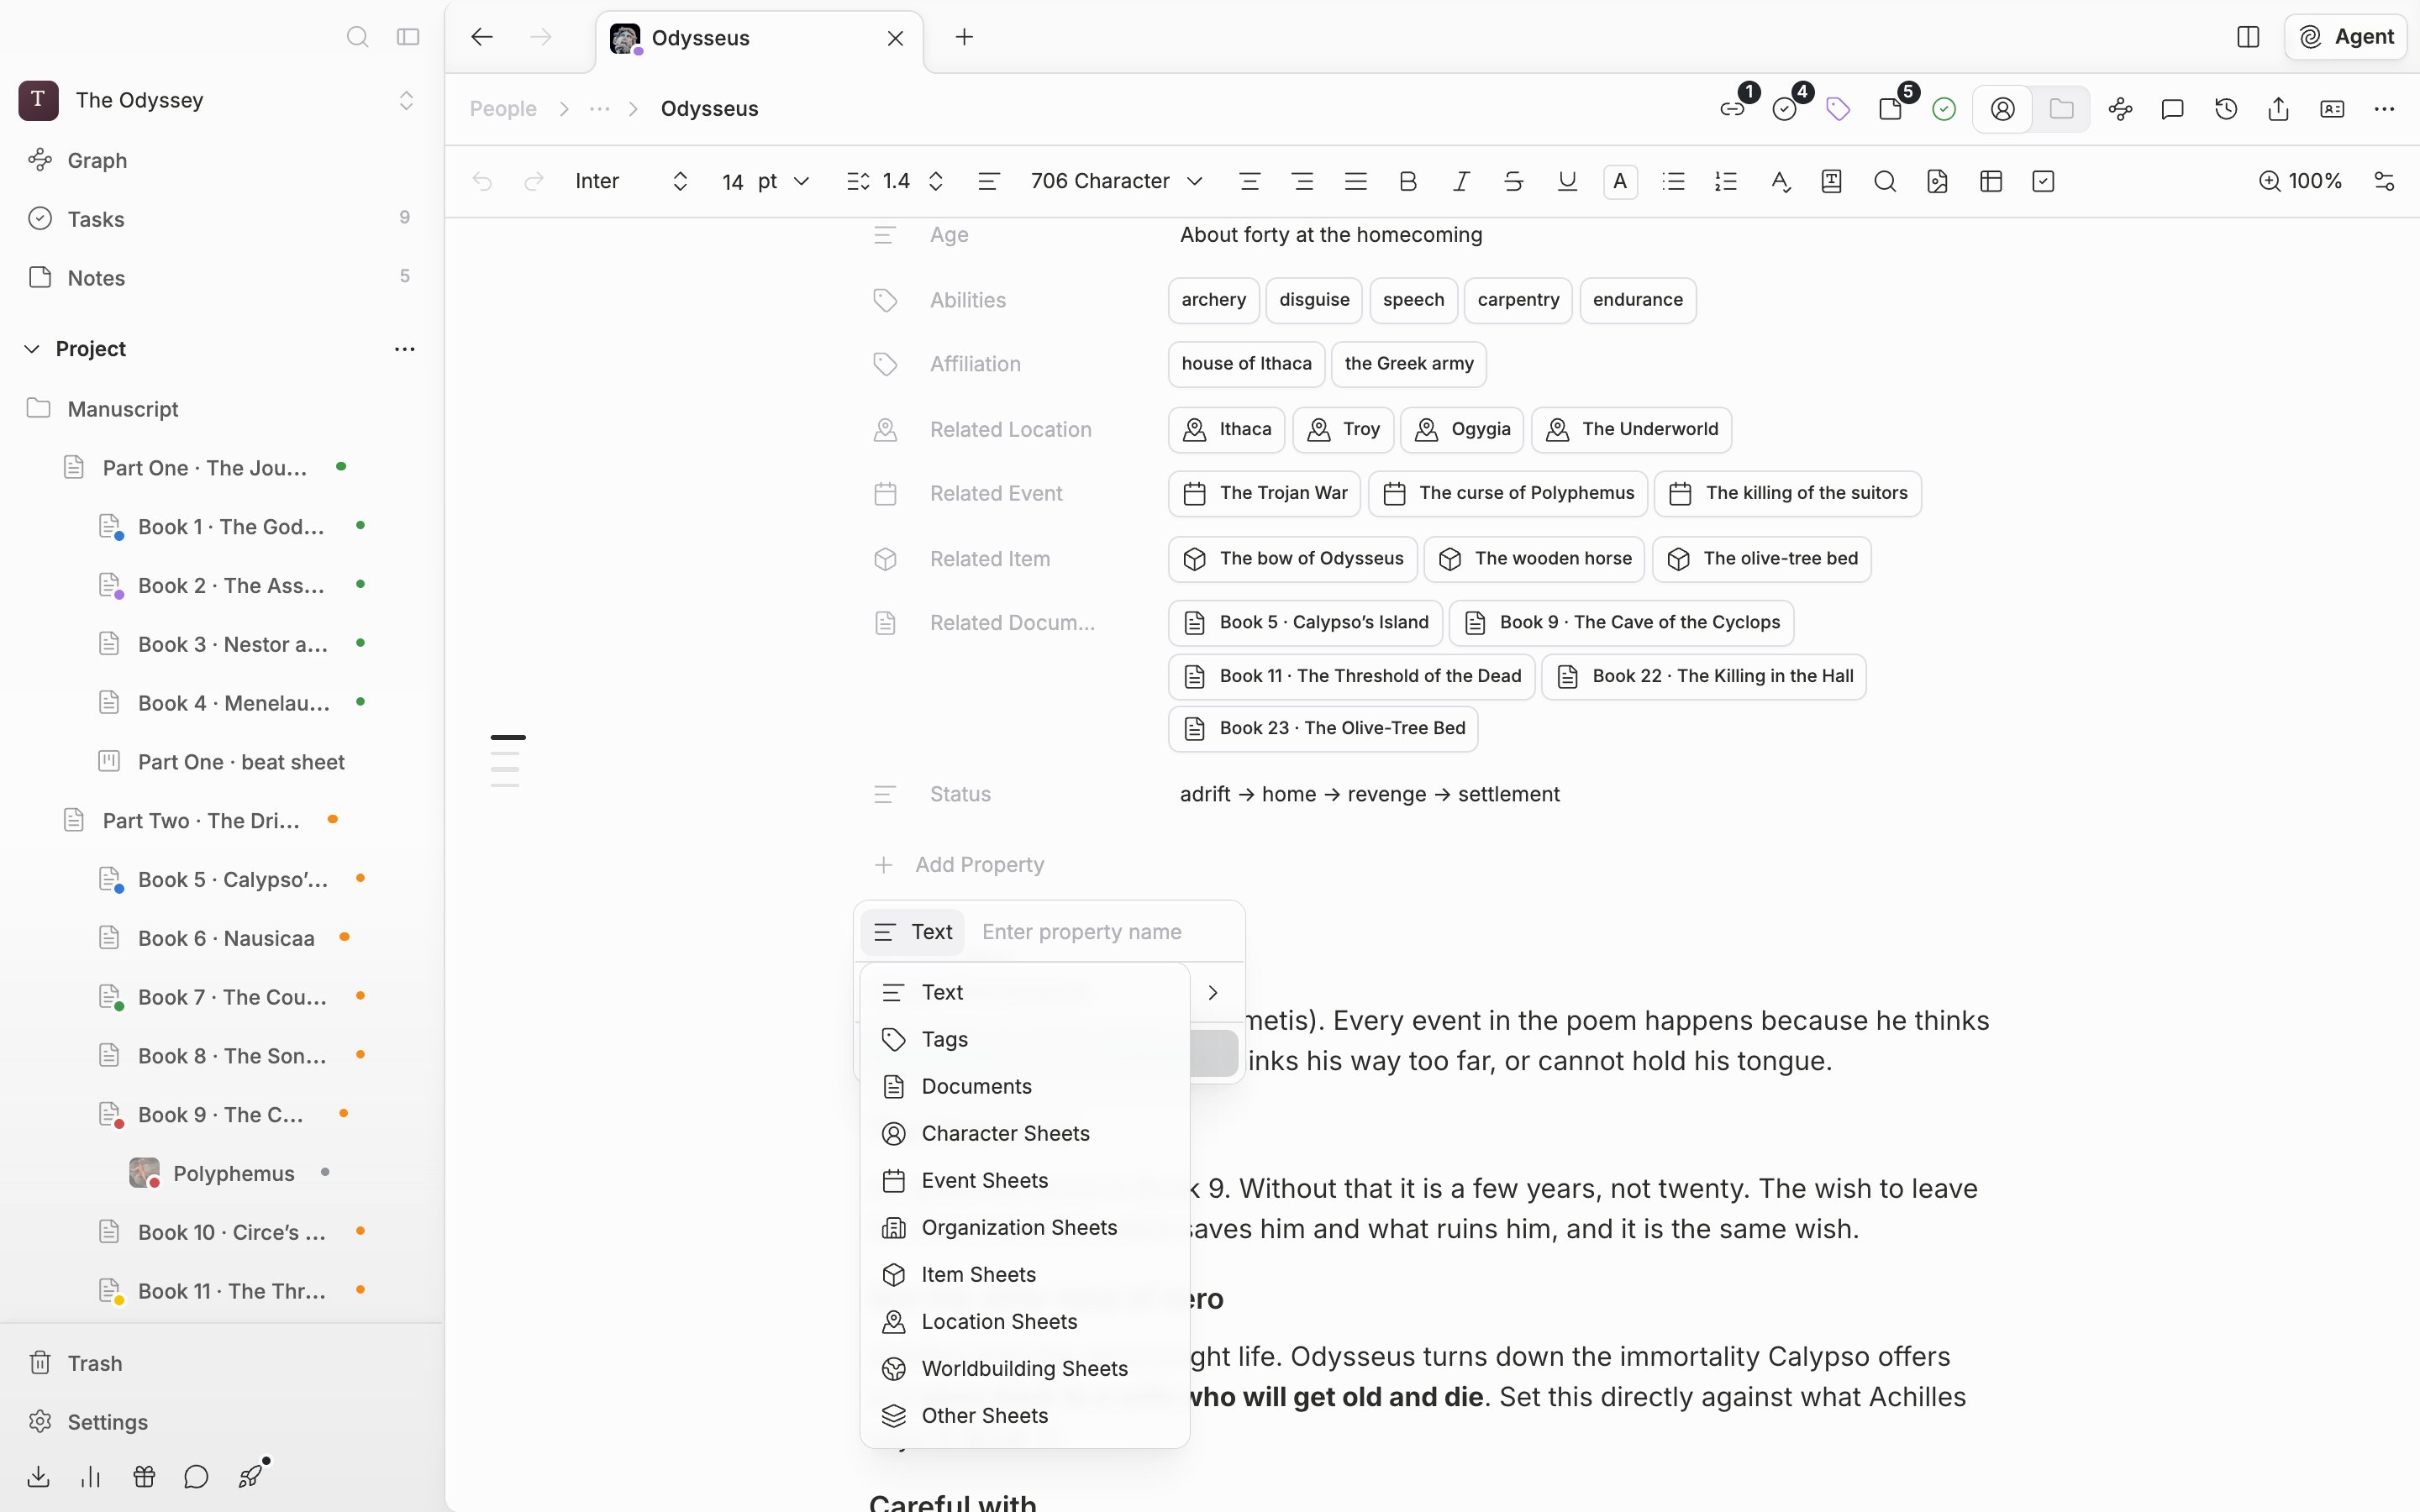Image resolution: width=2420 pixels, height=1512 pixels.
Task: Open the Graph view
Action: click(x=220, y=160)
